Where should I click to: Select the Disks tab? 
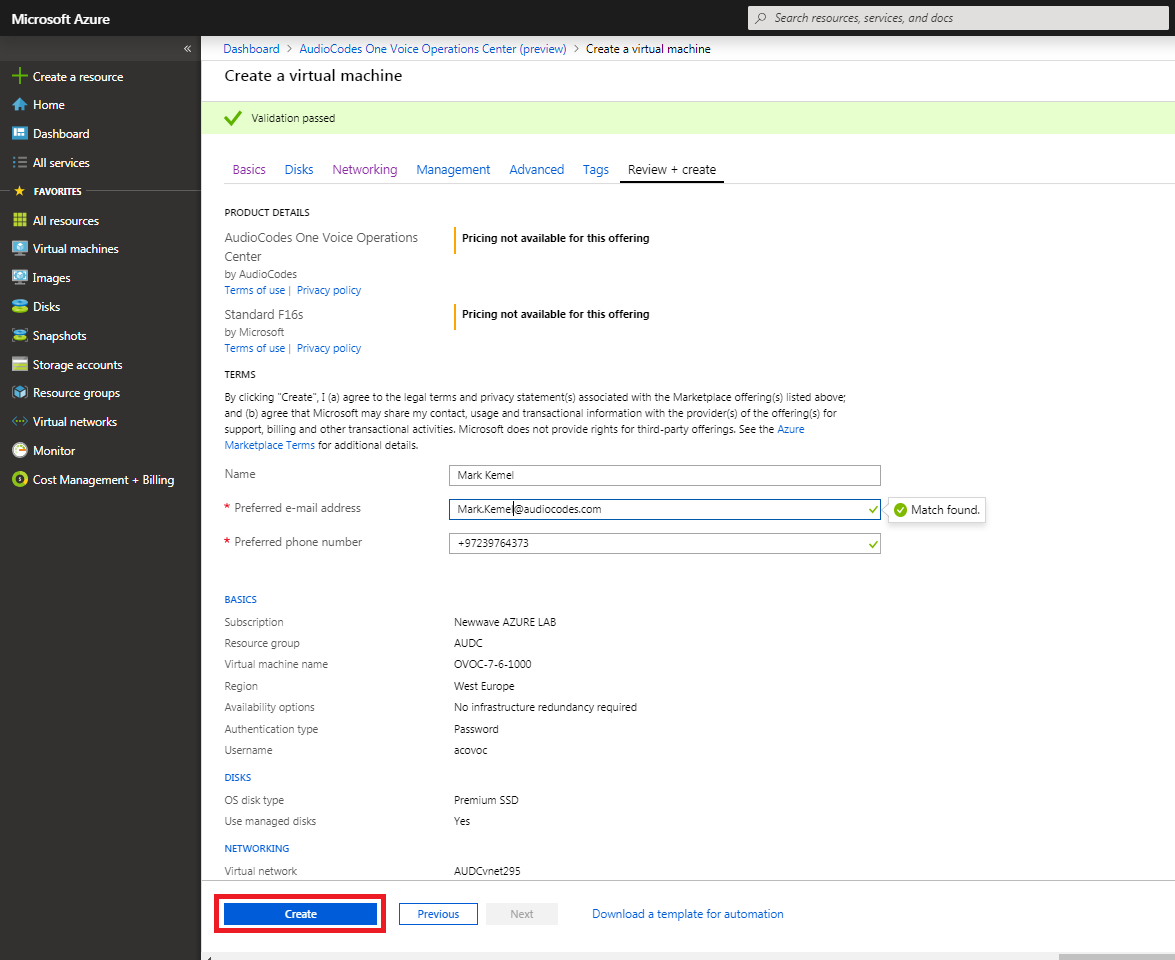(x=298, y=170)
